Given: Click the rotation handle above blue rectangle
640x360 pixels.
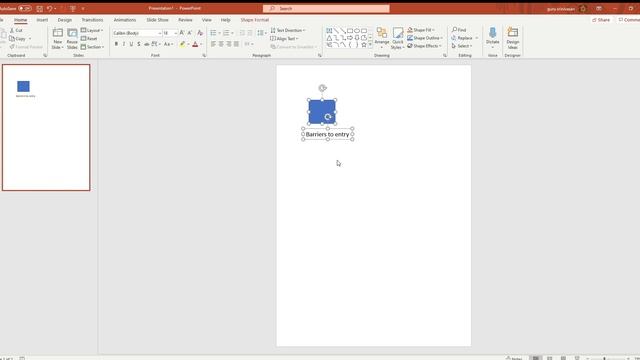Looking at the screenshot, I should (322, 88).
